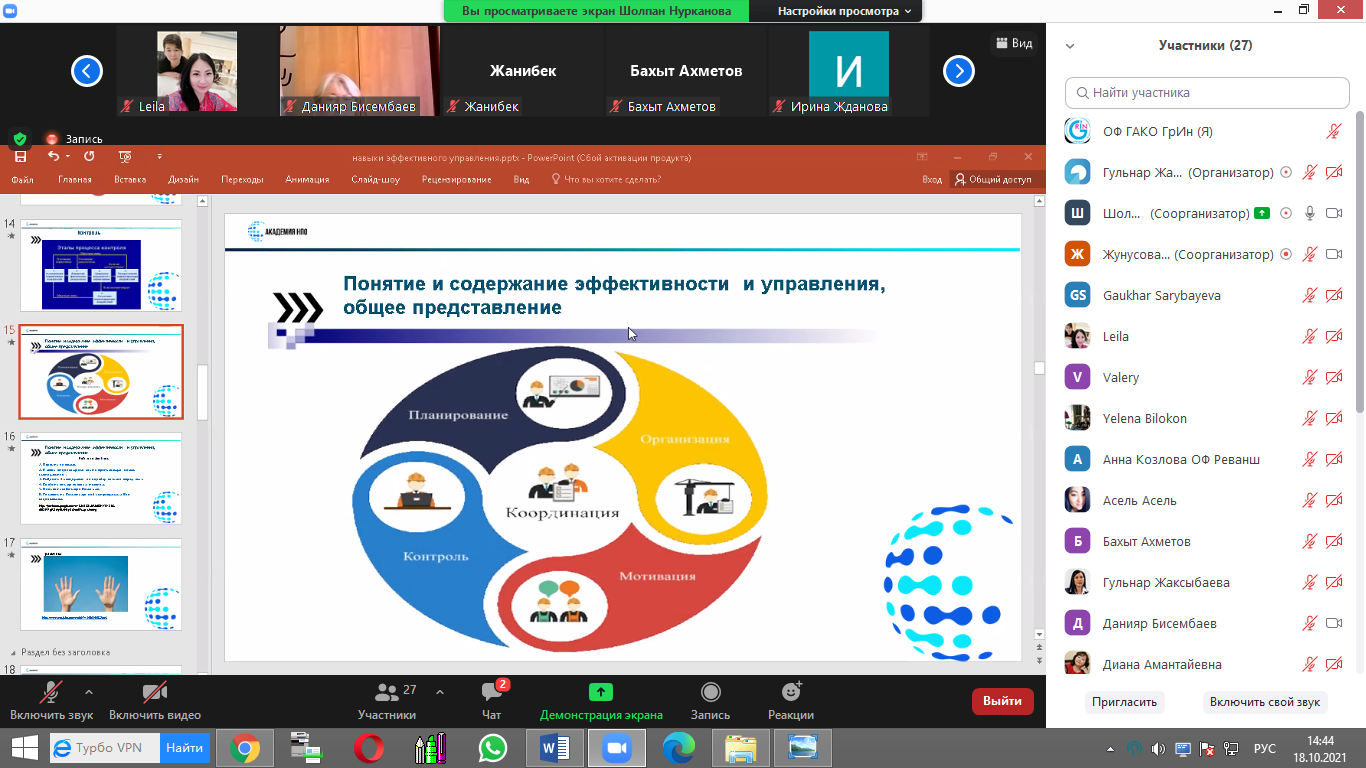Turn on camera with Включить видео
Screen dimensions: 1366x768
point(154,692)
